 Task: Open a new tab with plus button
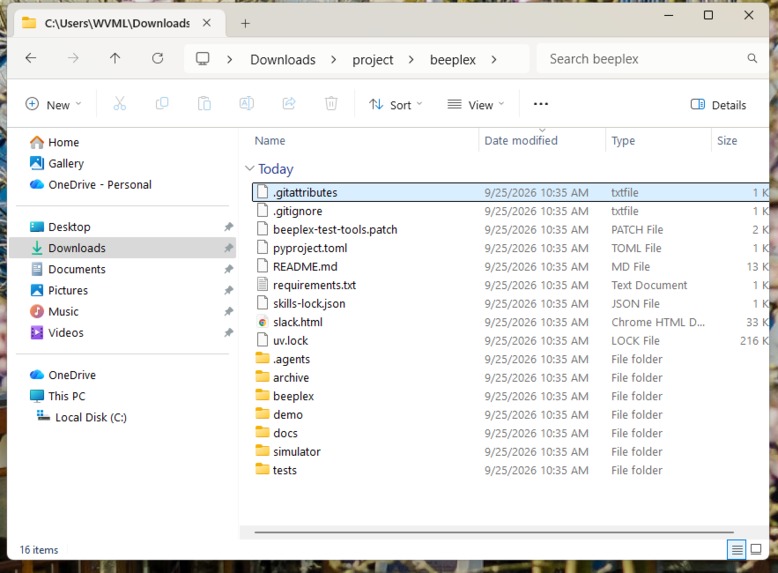[245, 23]
